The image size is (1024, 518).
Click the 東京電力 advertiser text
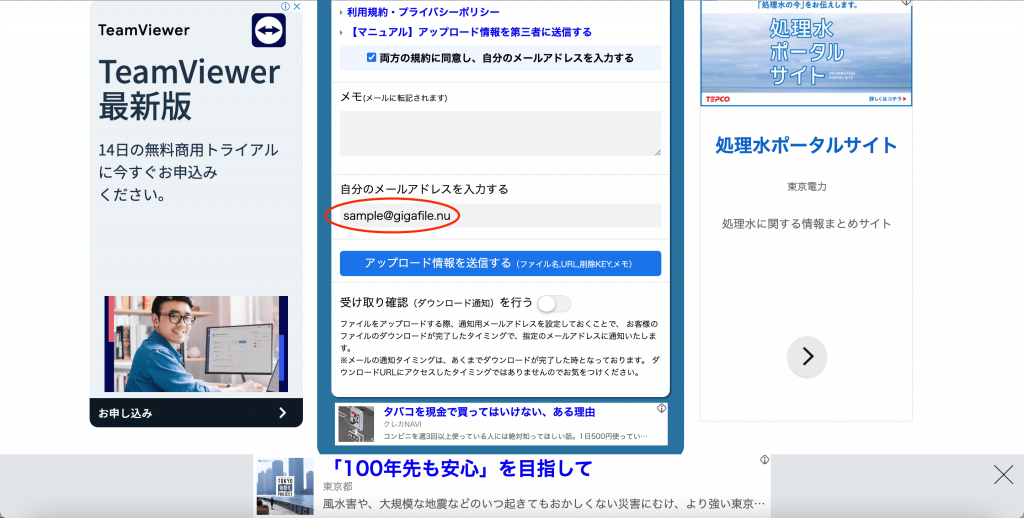pos(807,187)
